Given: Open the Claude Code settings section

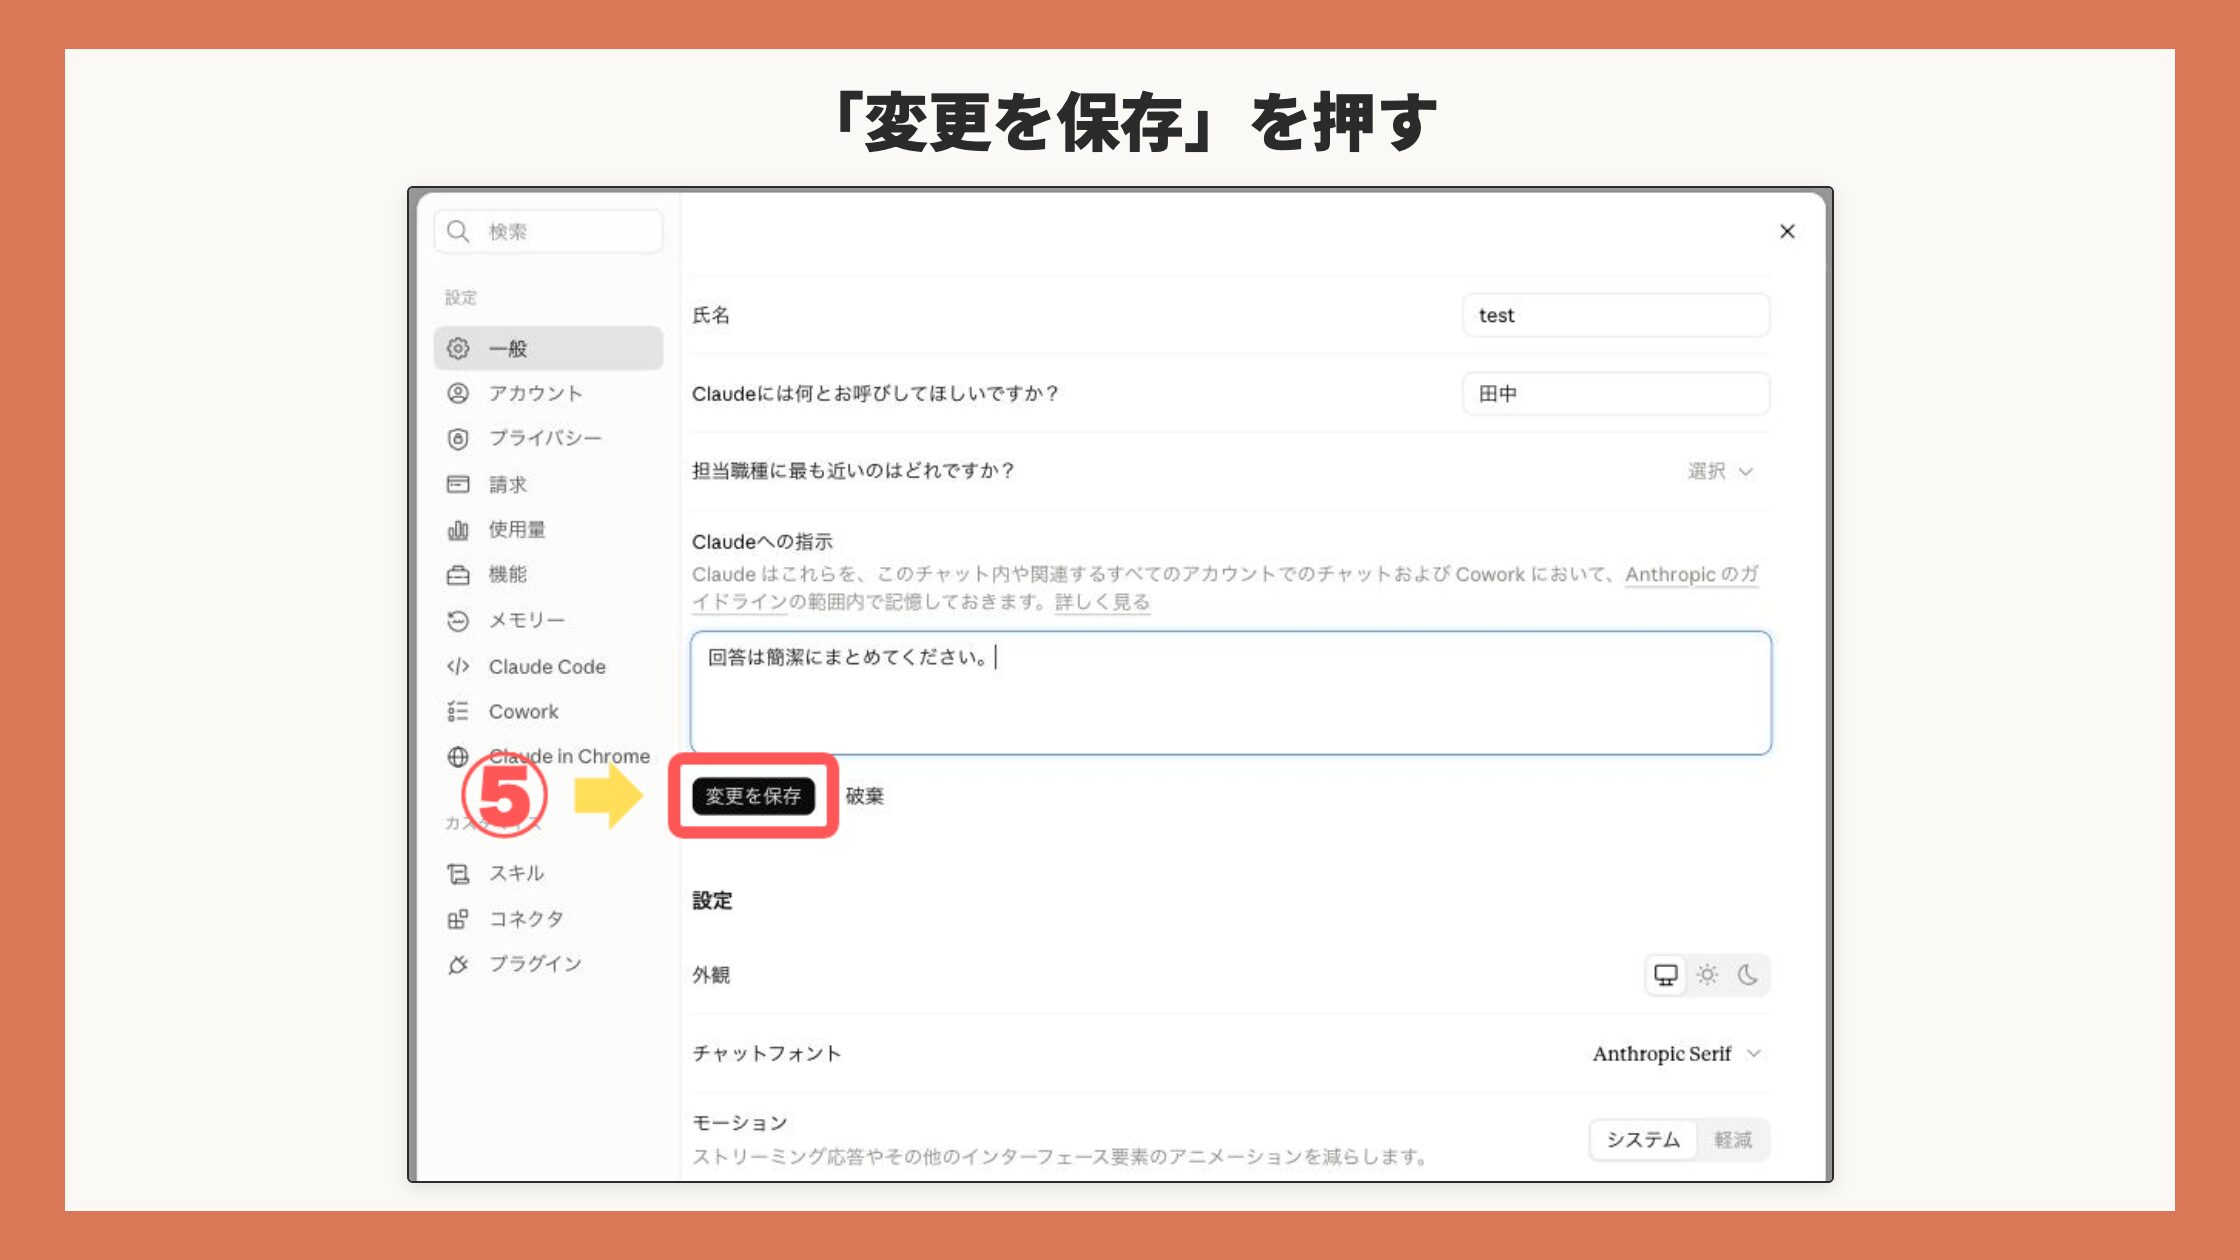Looking at the screenshot, I should (549, 666).
